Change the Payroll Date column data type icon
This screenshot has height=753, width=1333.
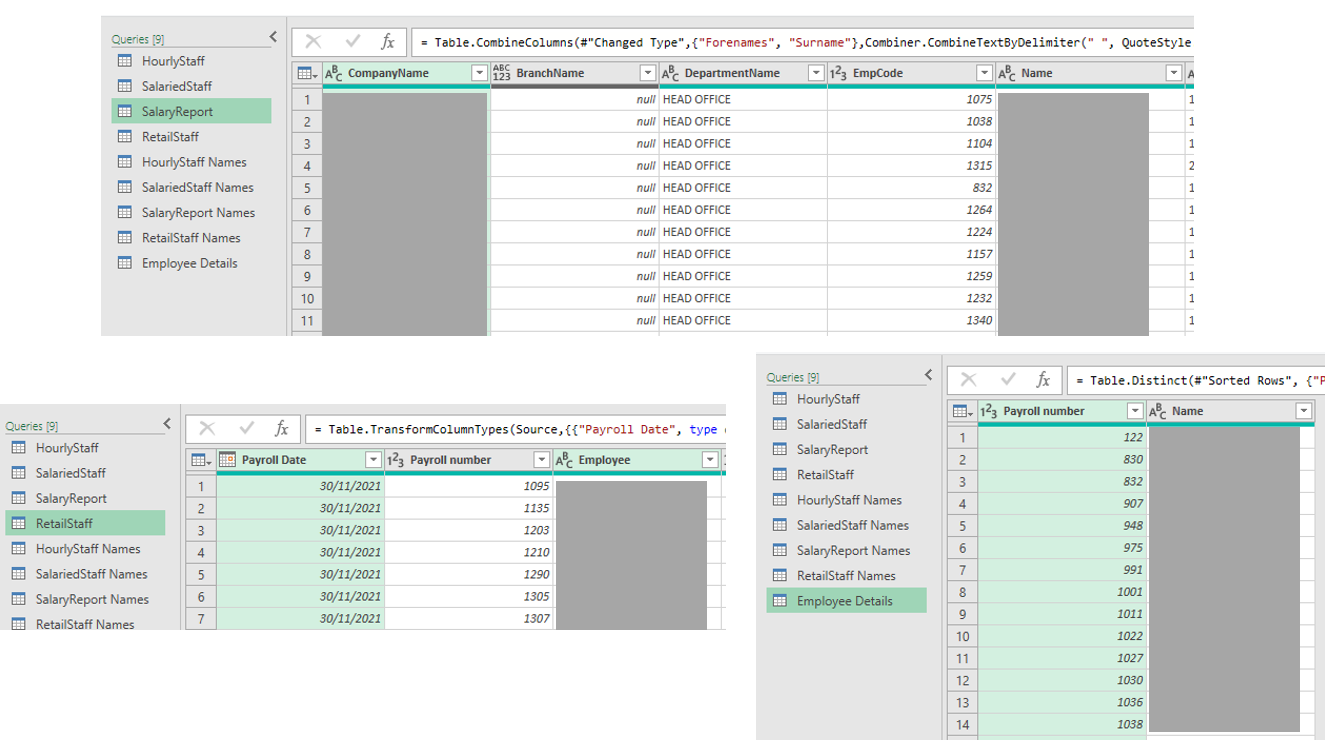coord(227,460)
